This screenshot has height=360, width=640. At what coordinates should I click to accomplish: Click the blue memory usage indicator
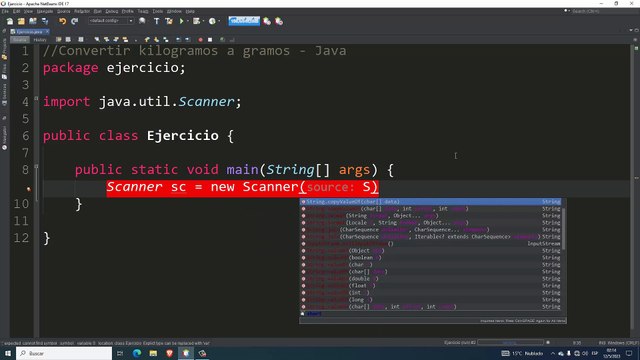pyautogui.click(x=244, y=20)
